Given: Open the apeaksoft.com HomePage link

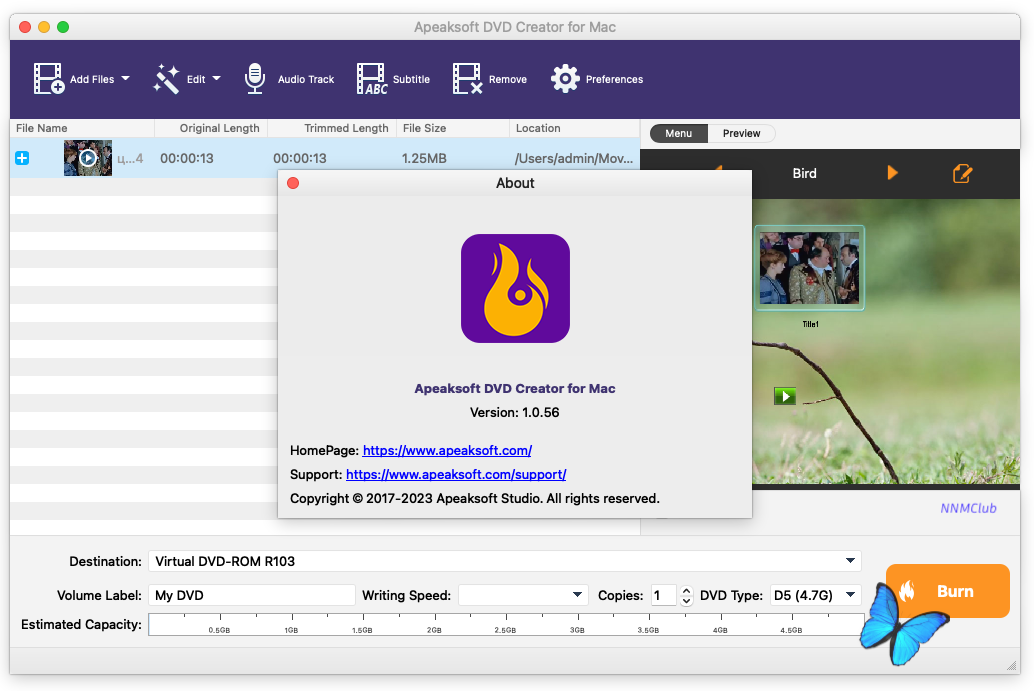Looking at the screenshot, I should (447, 450).
